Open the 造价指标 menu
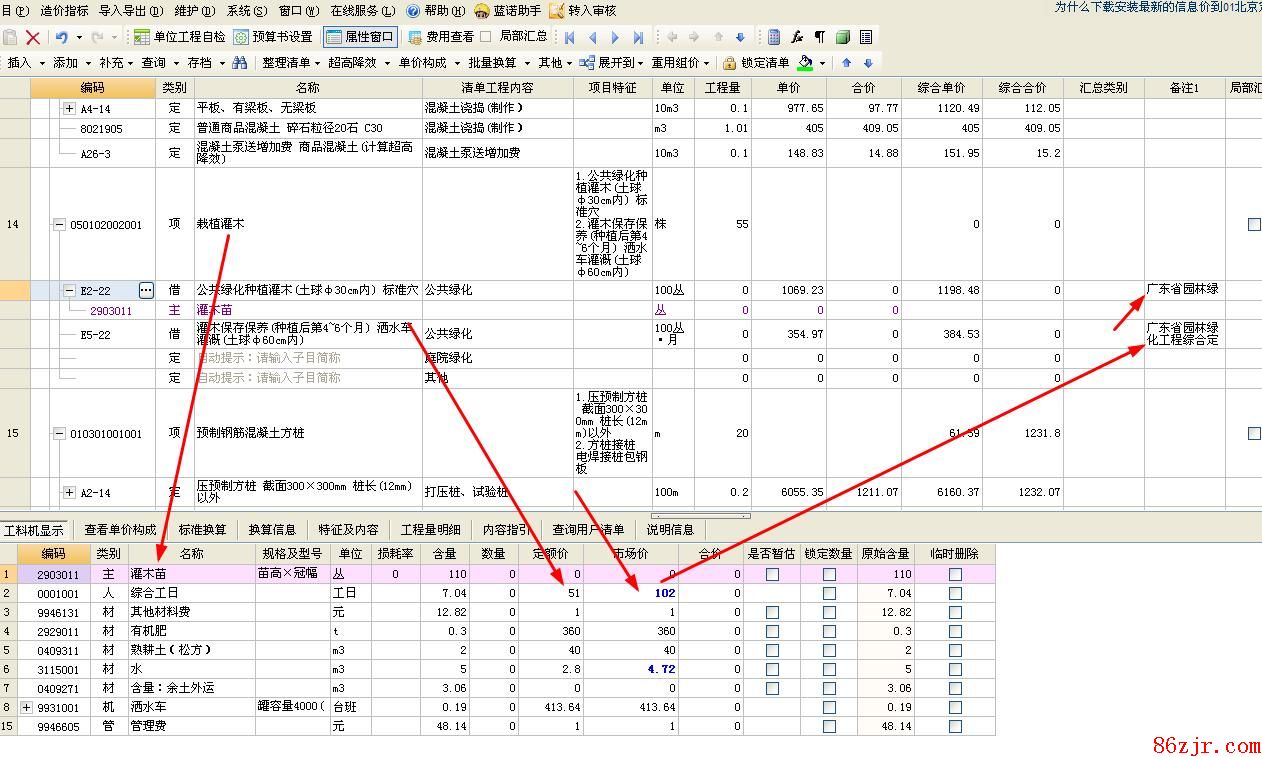Viewport: 1262px width, 757px height. pos(64,10)
